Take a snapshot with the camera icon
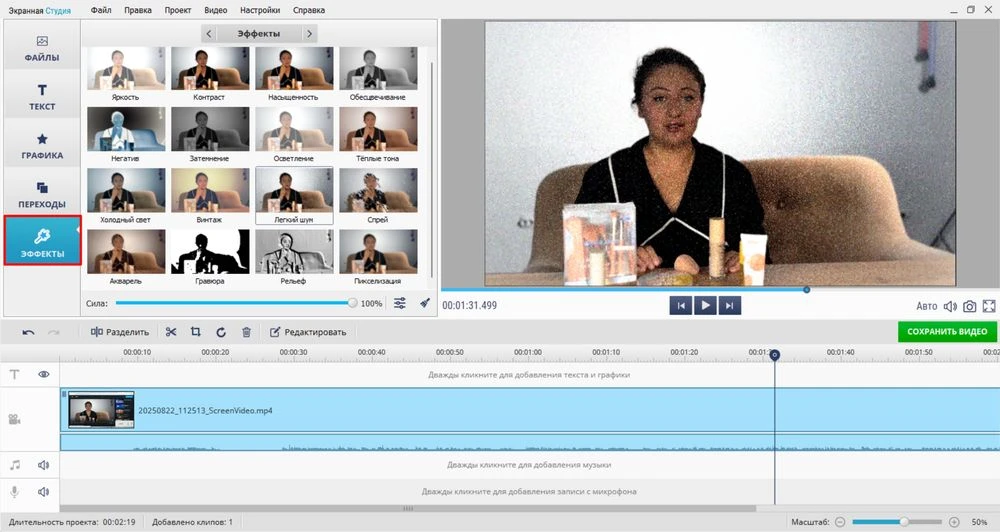 [x=969, y=306]
